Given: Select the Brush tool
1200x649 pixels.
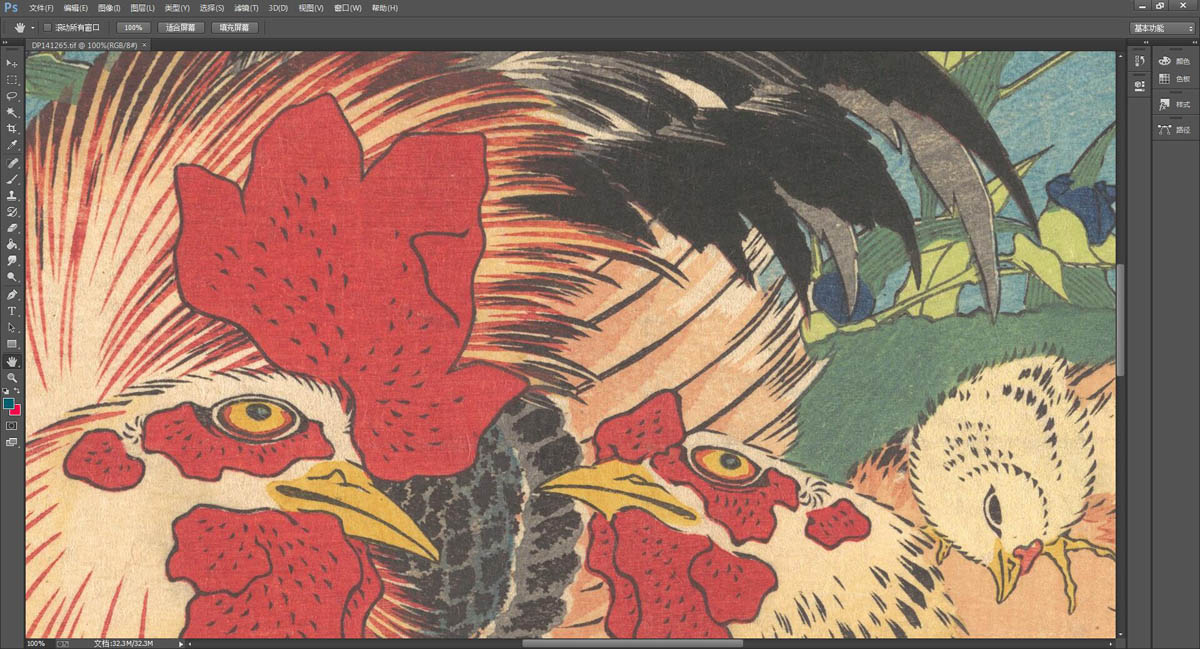Looking at the screenshot, I should pos(12,179).
